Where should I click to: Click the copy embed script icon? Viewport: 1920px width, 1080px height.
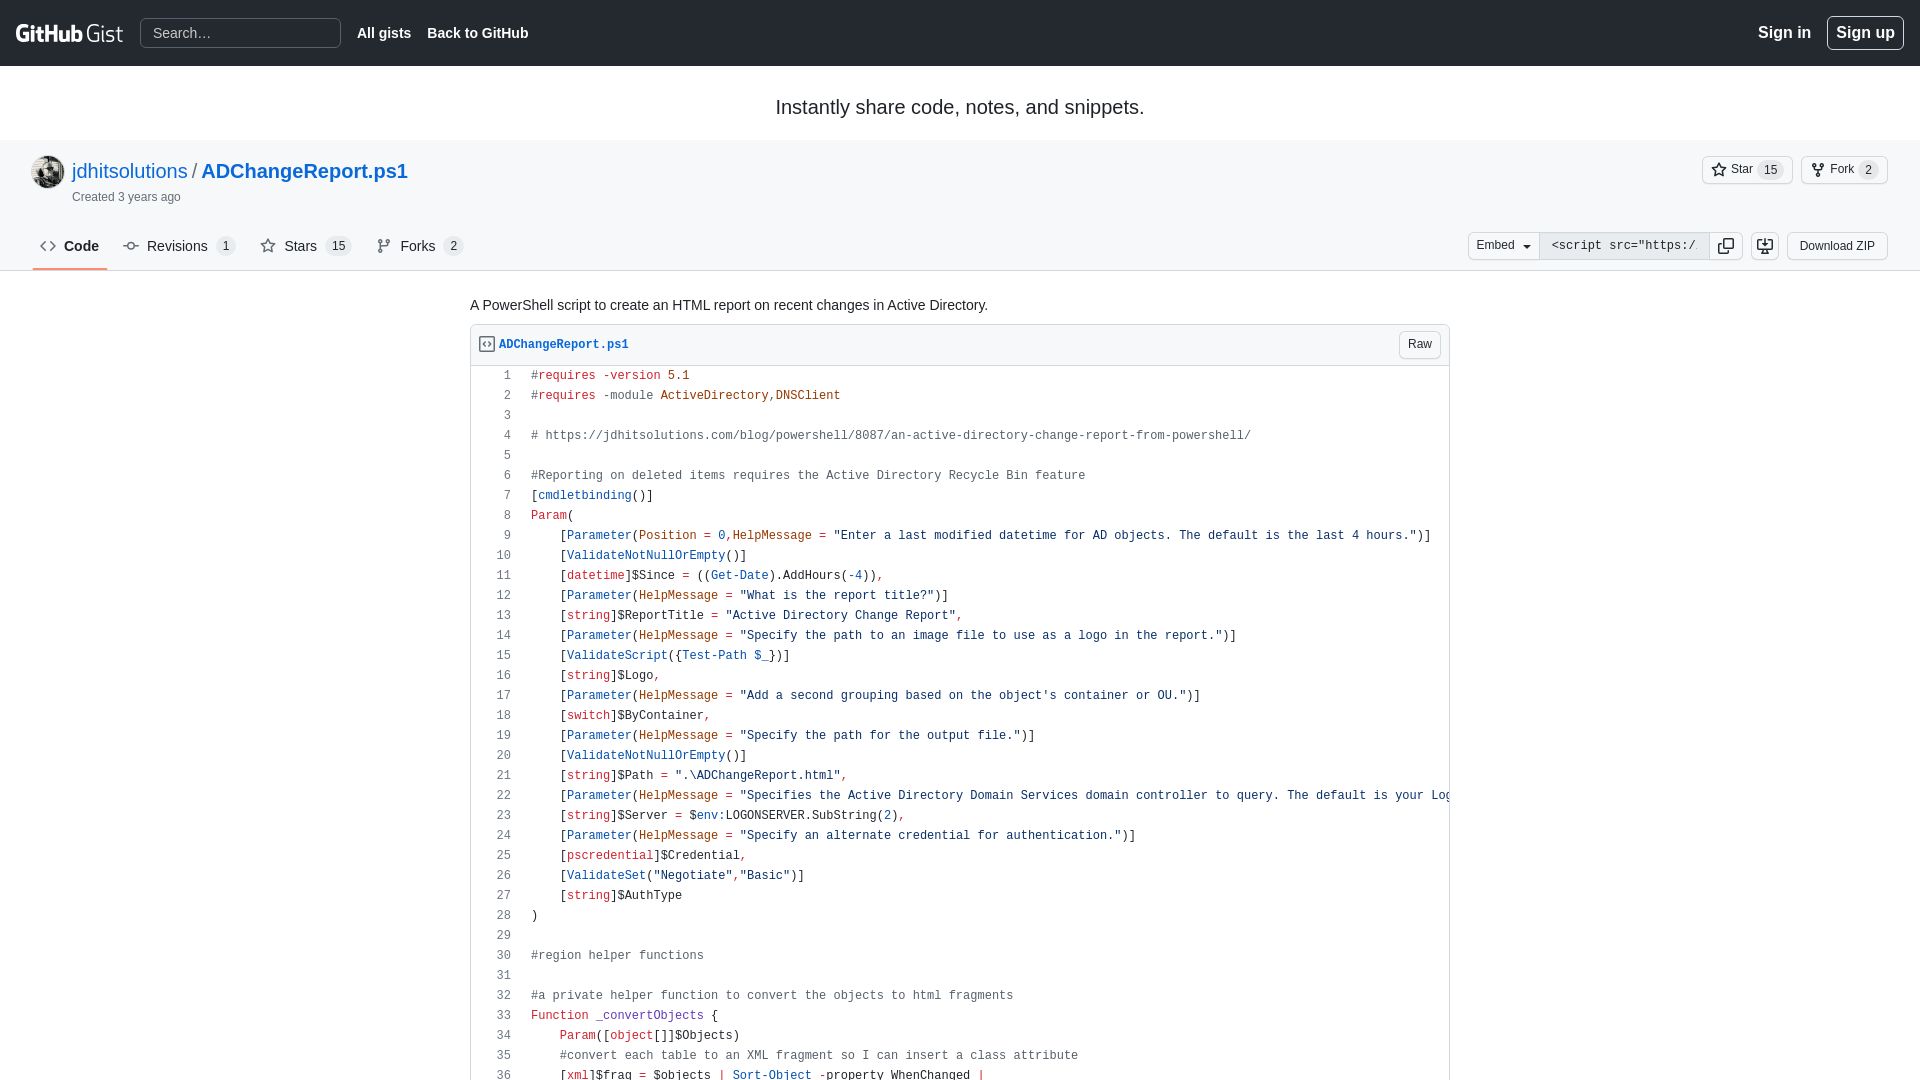[1726, 246]
